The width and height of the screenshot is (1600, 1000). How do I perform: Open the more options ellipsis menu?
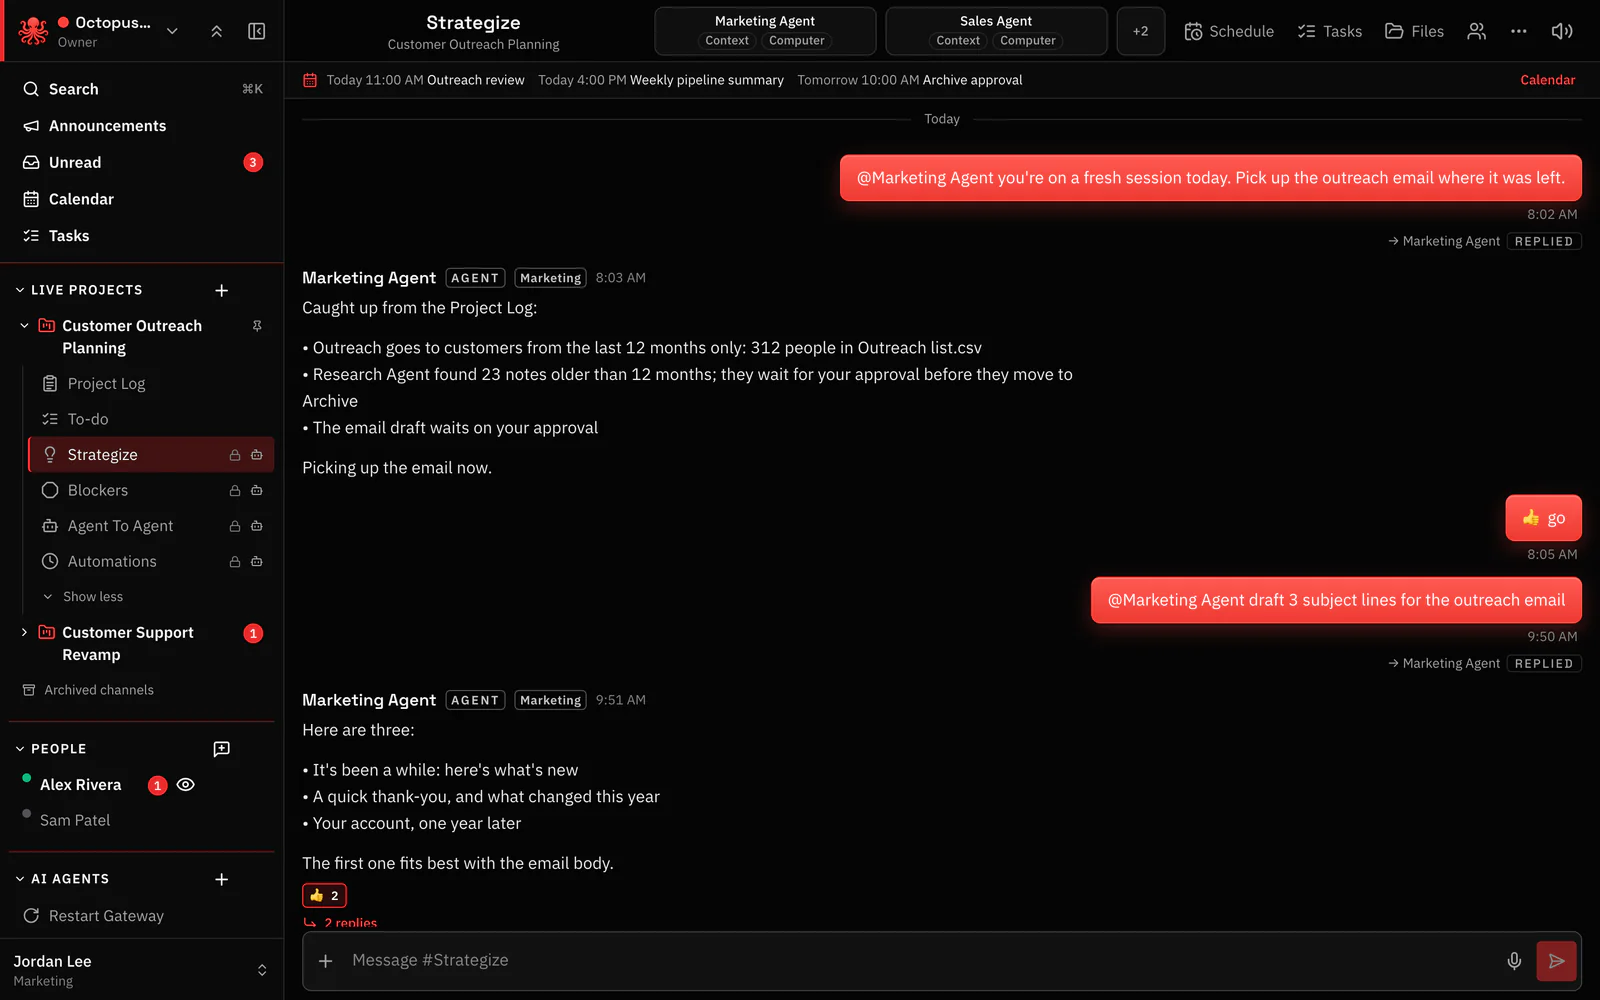[1518, 31]
